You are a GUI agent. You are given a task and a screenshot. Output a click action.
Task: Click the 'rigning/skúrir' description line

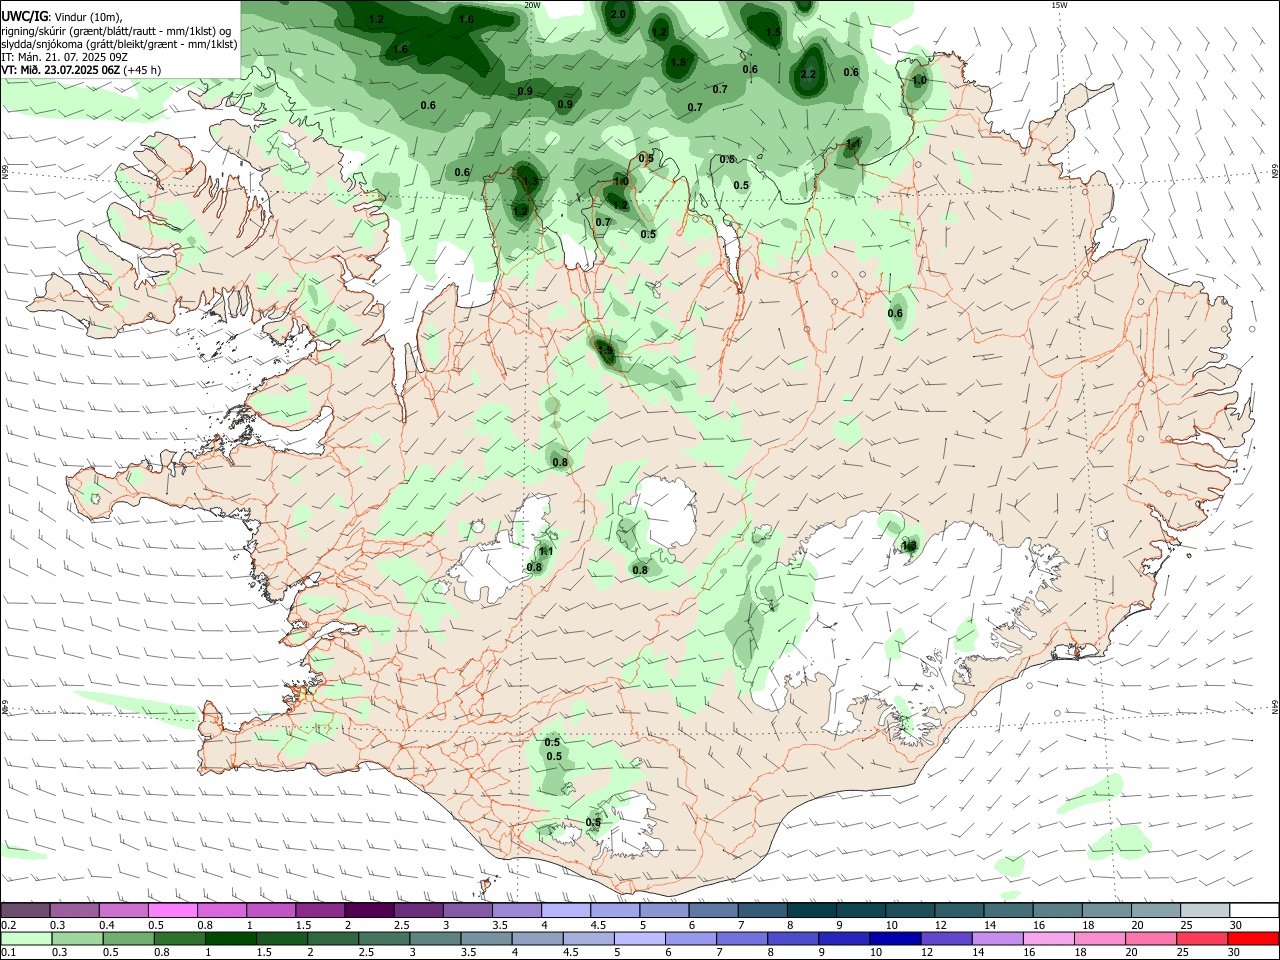click(x=118, y=31)
